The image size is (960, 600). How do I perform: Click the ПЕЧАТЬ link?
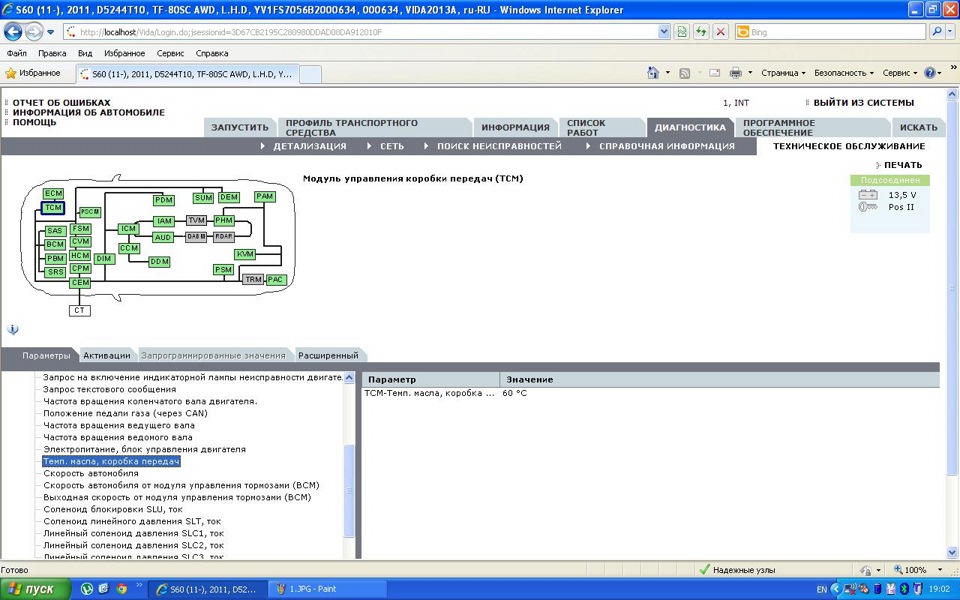(x=903, y=165)
